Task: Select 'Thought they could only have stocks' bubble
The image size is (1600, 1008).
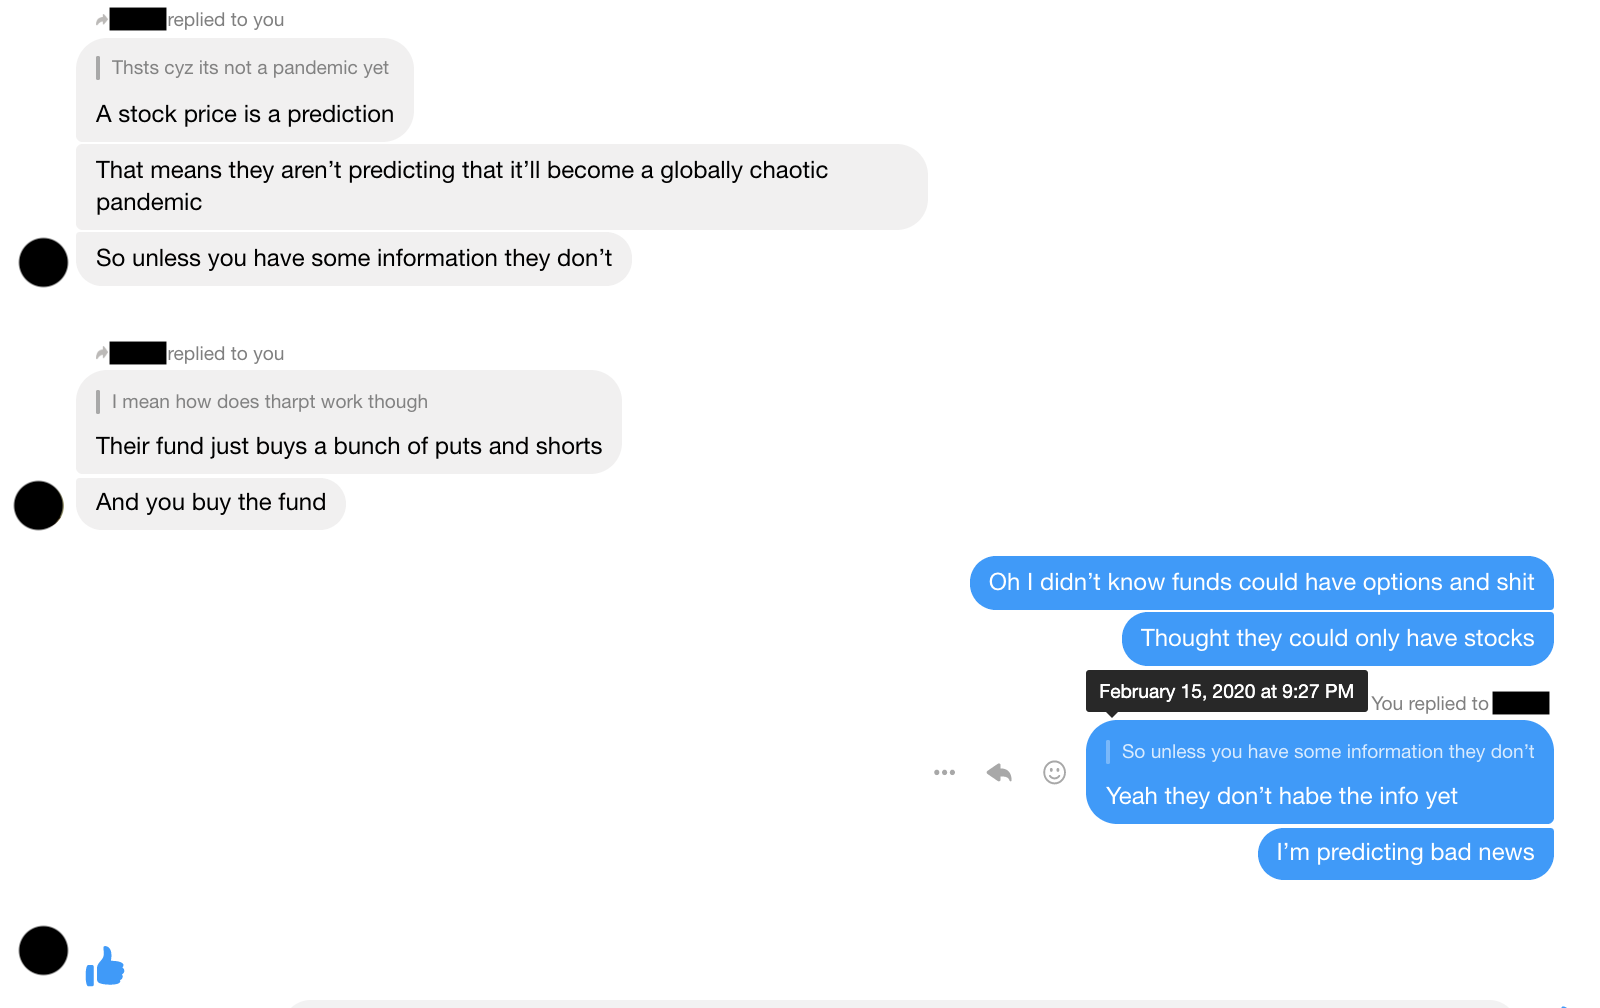Action: pyautogui.click(x=1338, y=639)
